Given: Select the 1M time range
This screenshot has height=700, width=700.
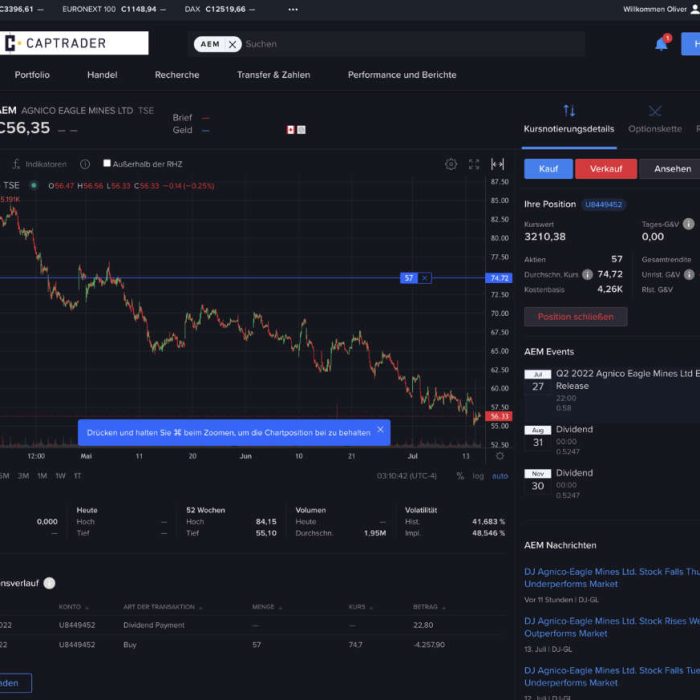Looking at the screenshot, I should point(42,476).
